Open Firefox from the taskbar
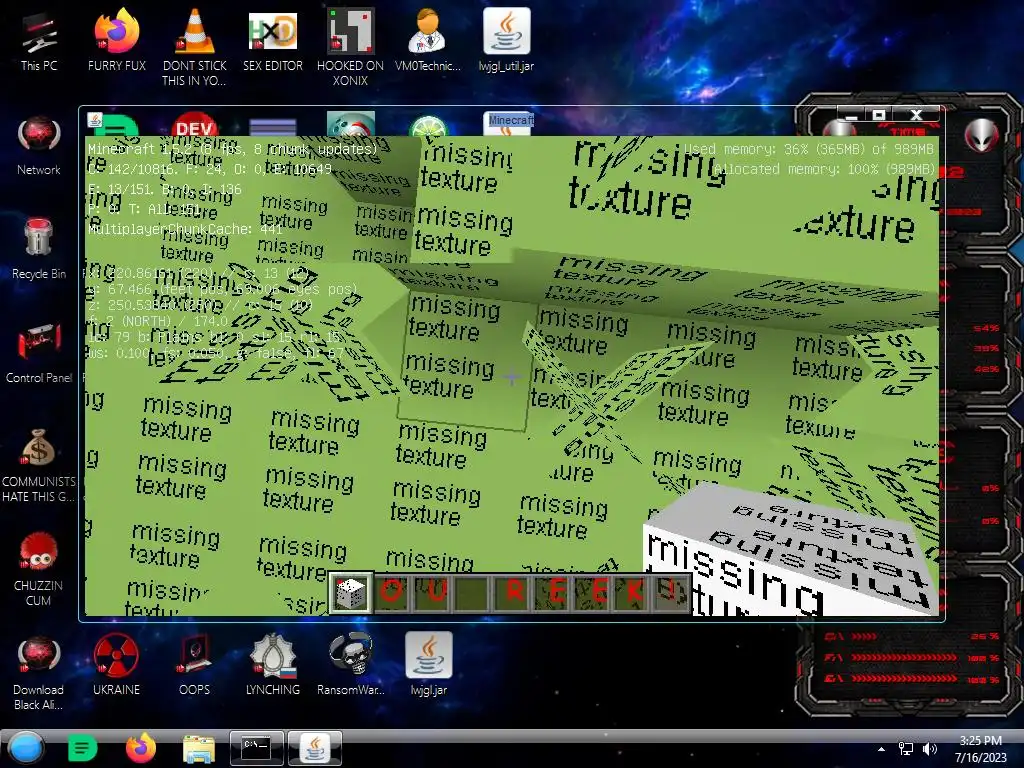The image size is (1024, 768). [x=140, y=748]
